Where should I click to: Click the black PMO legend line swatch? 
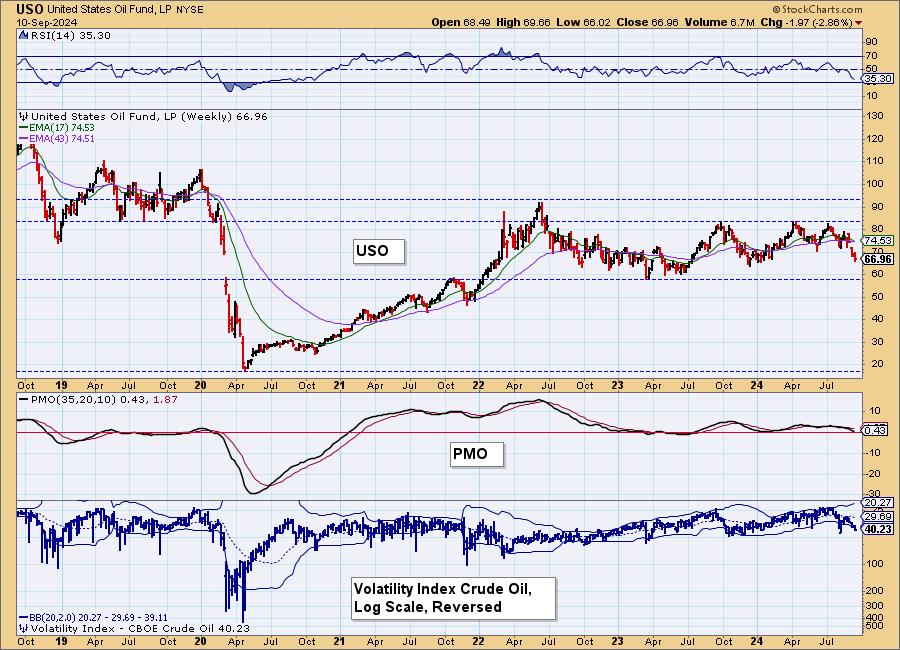pyautogui.click(x=24, y=400)
